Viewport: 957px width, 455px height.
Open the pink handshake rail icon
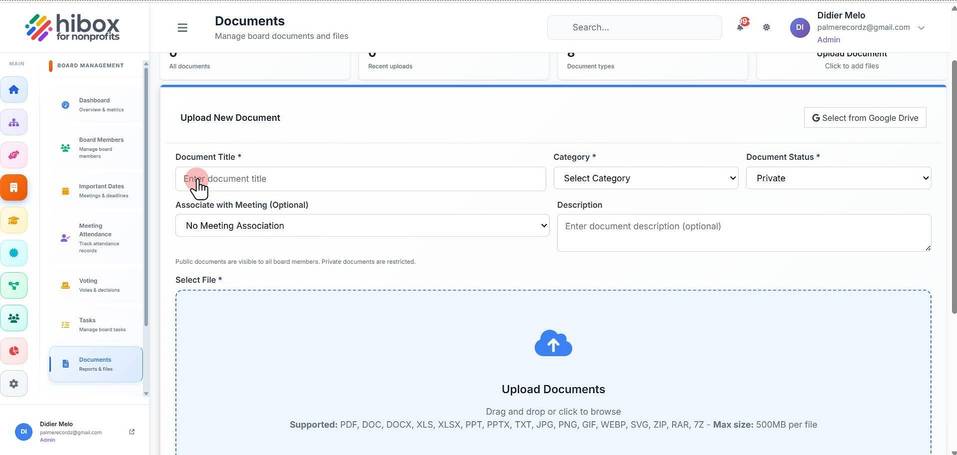tap(13, 155)
